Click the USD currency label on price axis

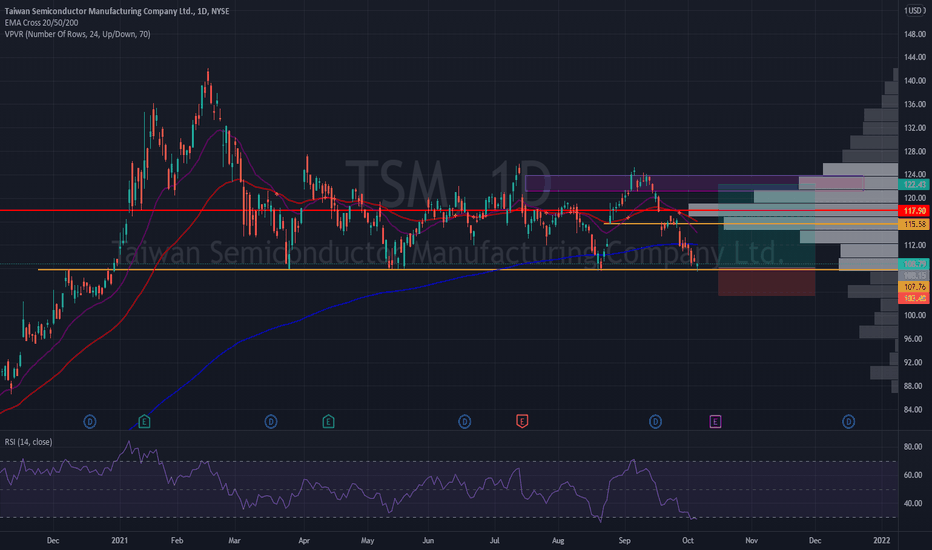(x=914, y=11)
